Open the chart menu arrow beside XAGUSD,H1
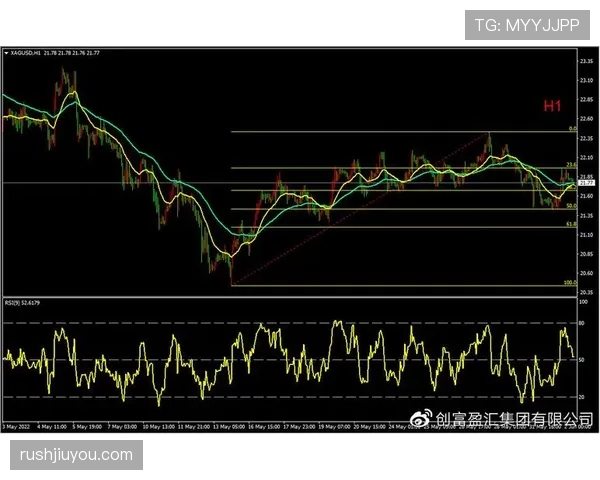This screenshot has height=480, width=600. point(7,53)
